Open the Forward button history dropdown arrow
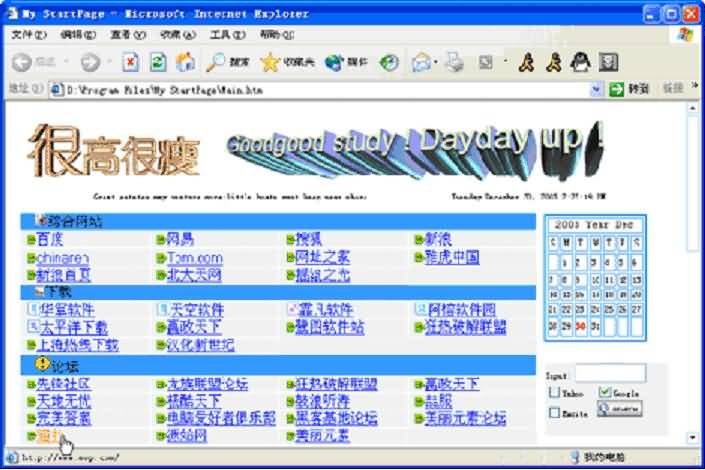This screenshot has height=470, width=705. [109, 62]
